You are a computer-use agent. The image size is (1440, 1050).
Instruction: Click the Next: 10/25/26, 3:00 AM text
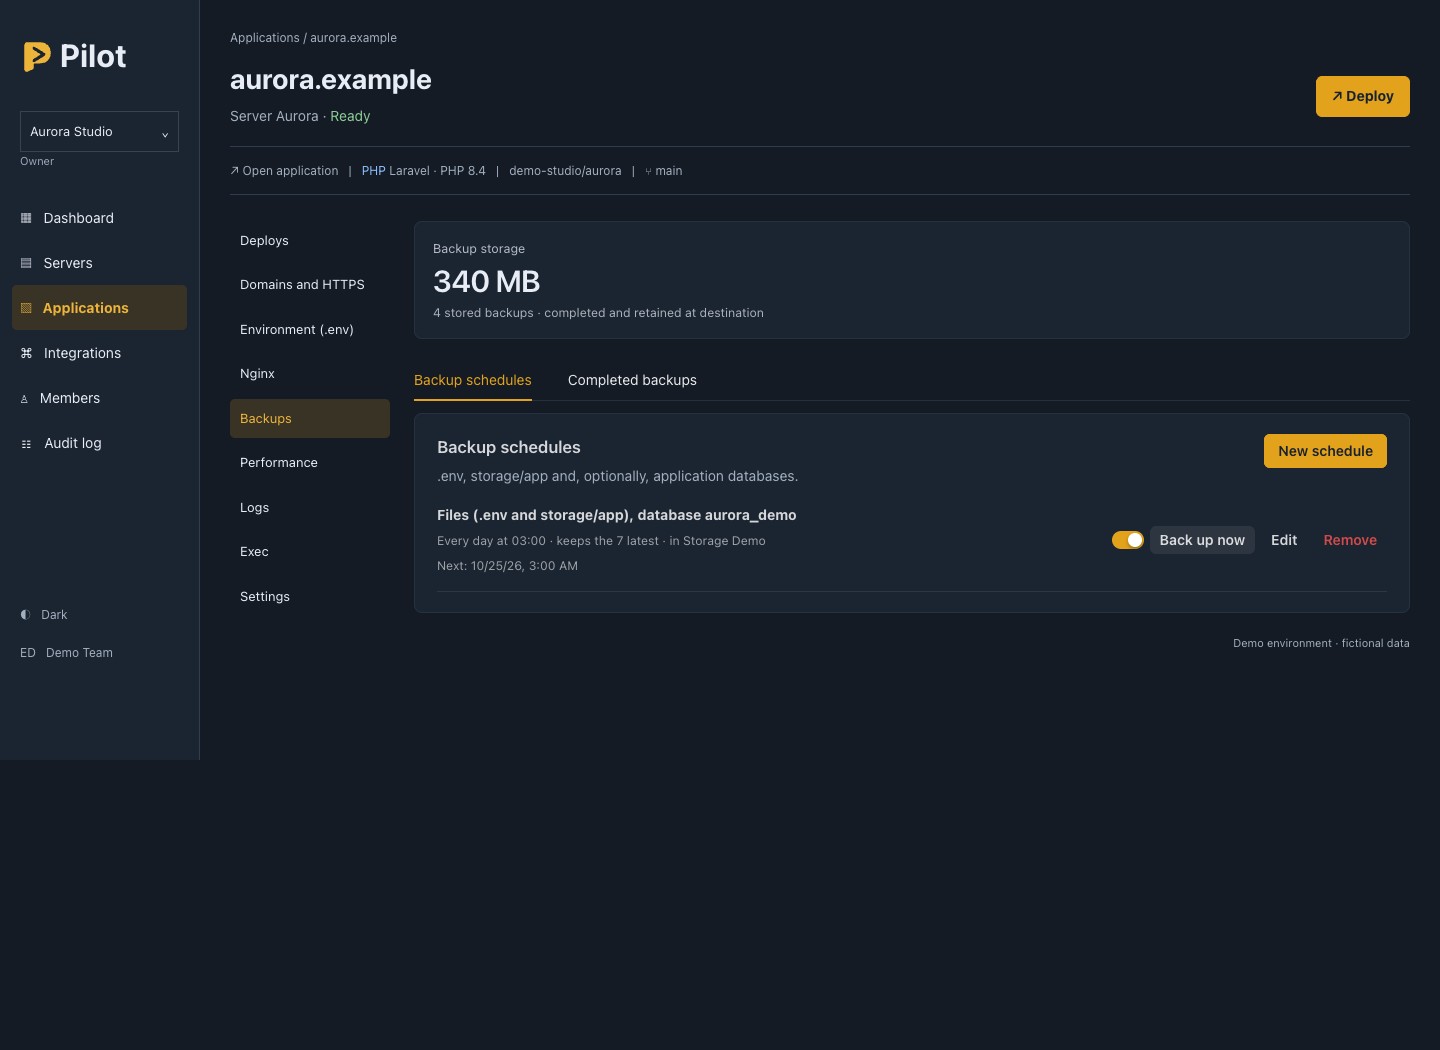[x=507, y=566]
